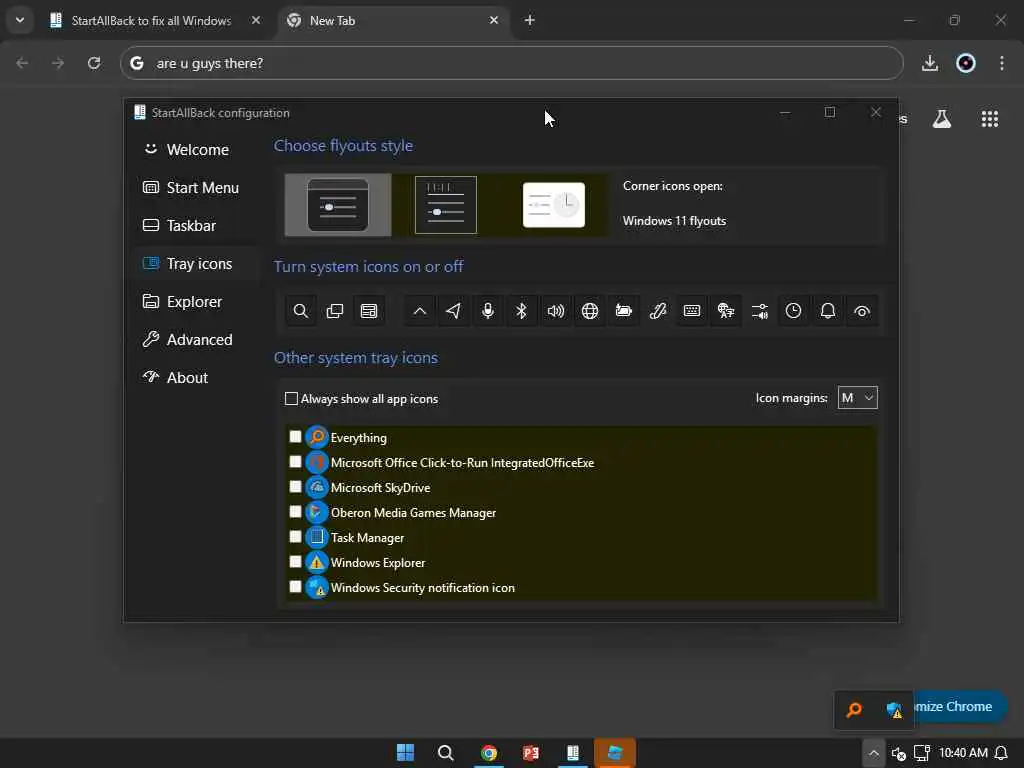Screen dimensions: 1024x768
Task: Check Windows Security notification icon checkbox
Action: coord(295,586)
